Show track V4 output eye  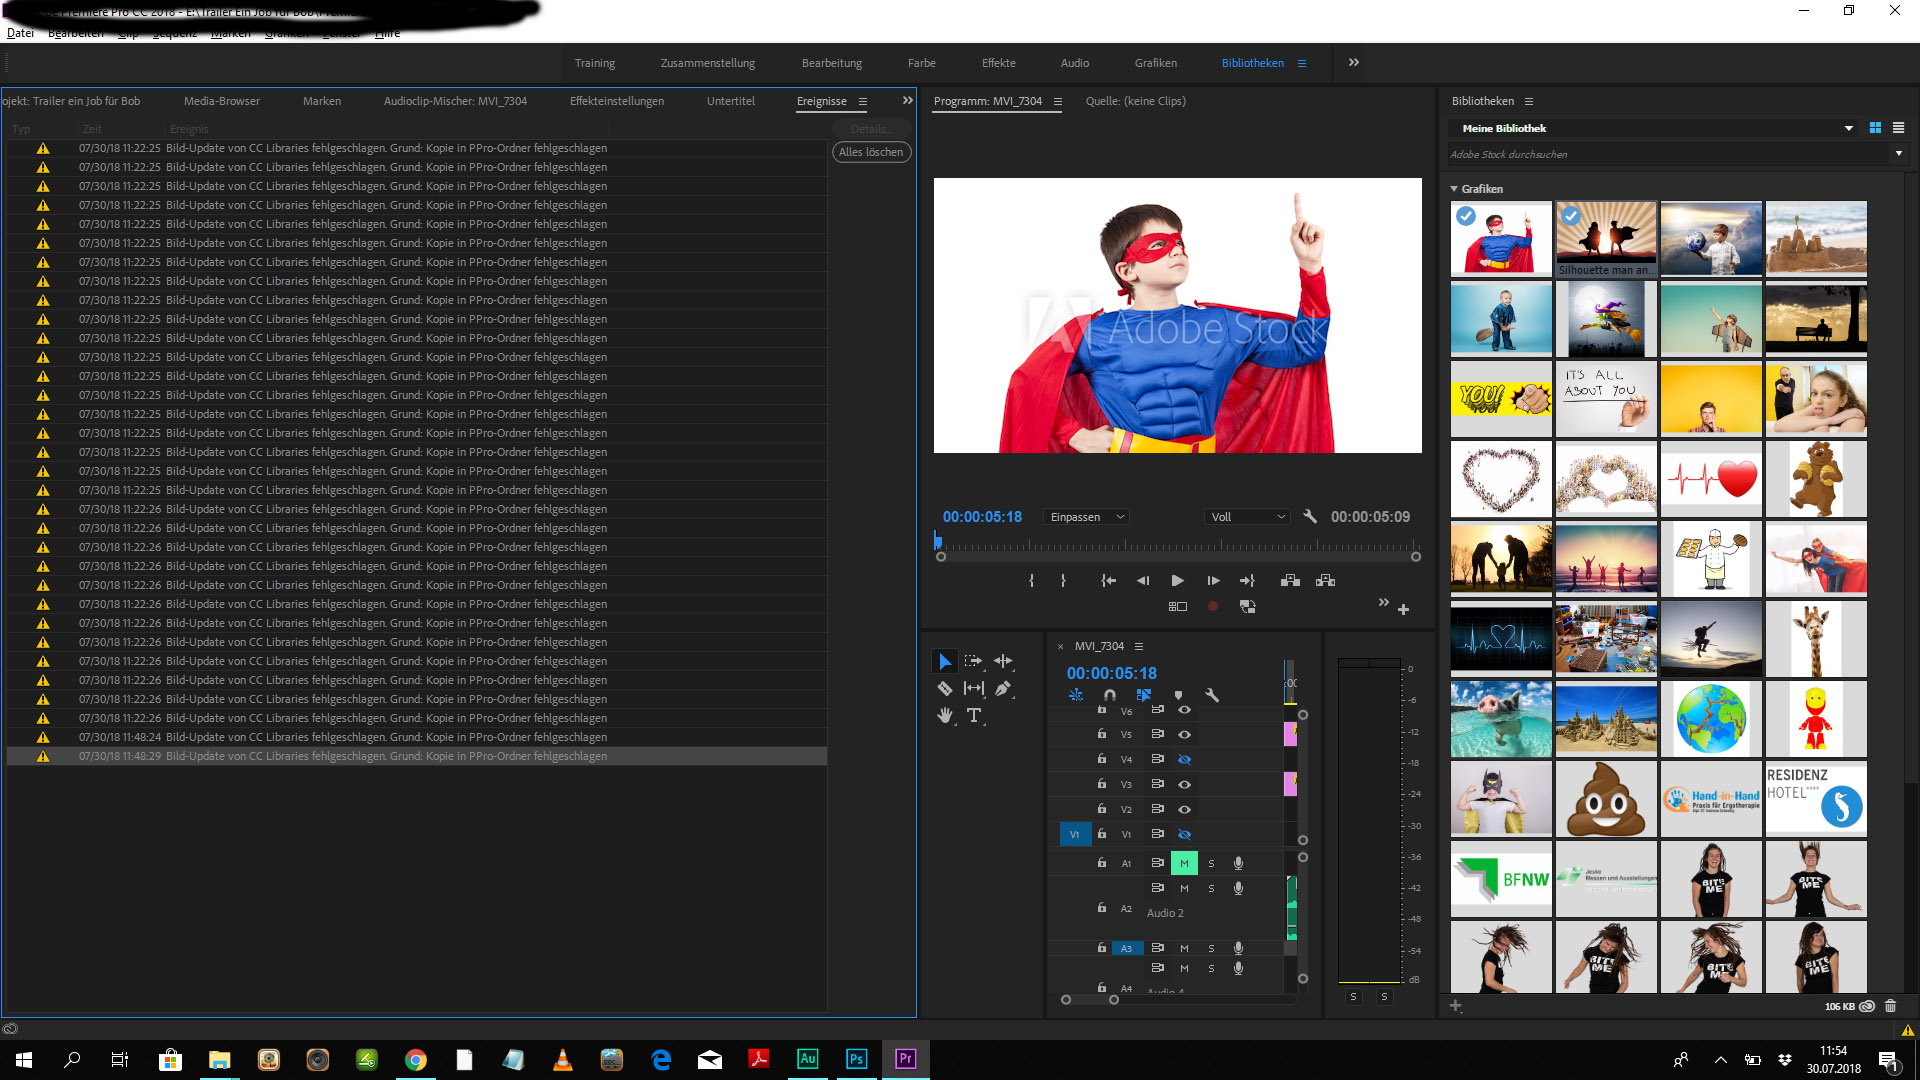[x=1184, y=759]
